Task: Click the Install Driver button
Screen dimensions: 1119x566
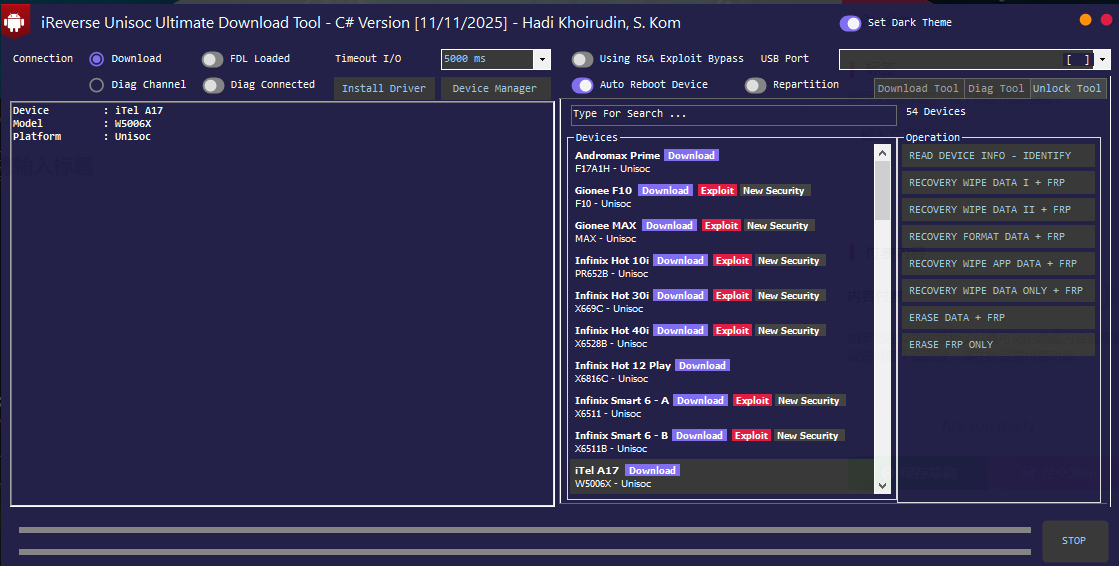Action: click(384, 89)
